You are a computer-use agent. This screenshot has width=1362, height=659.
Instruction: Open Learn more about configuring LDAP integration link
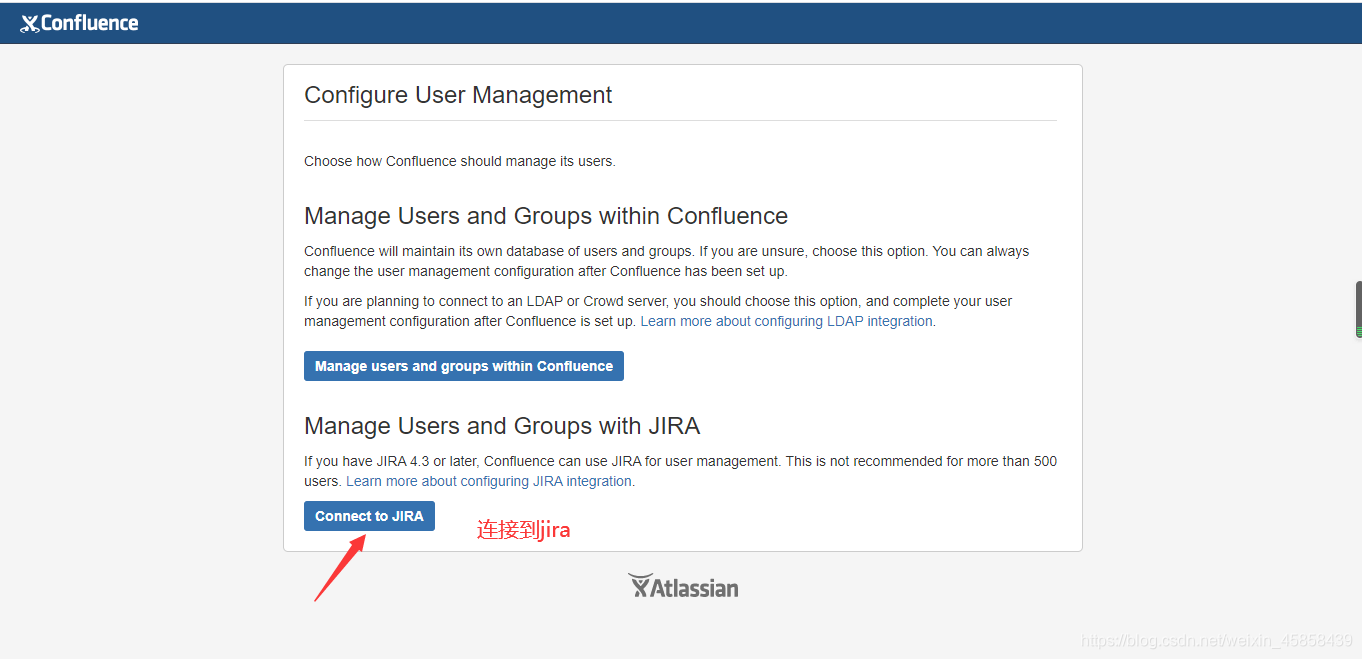click(x=786, y=321)
